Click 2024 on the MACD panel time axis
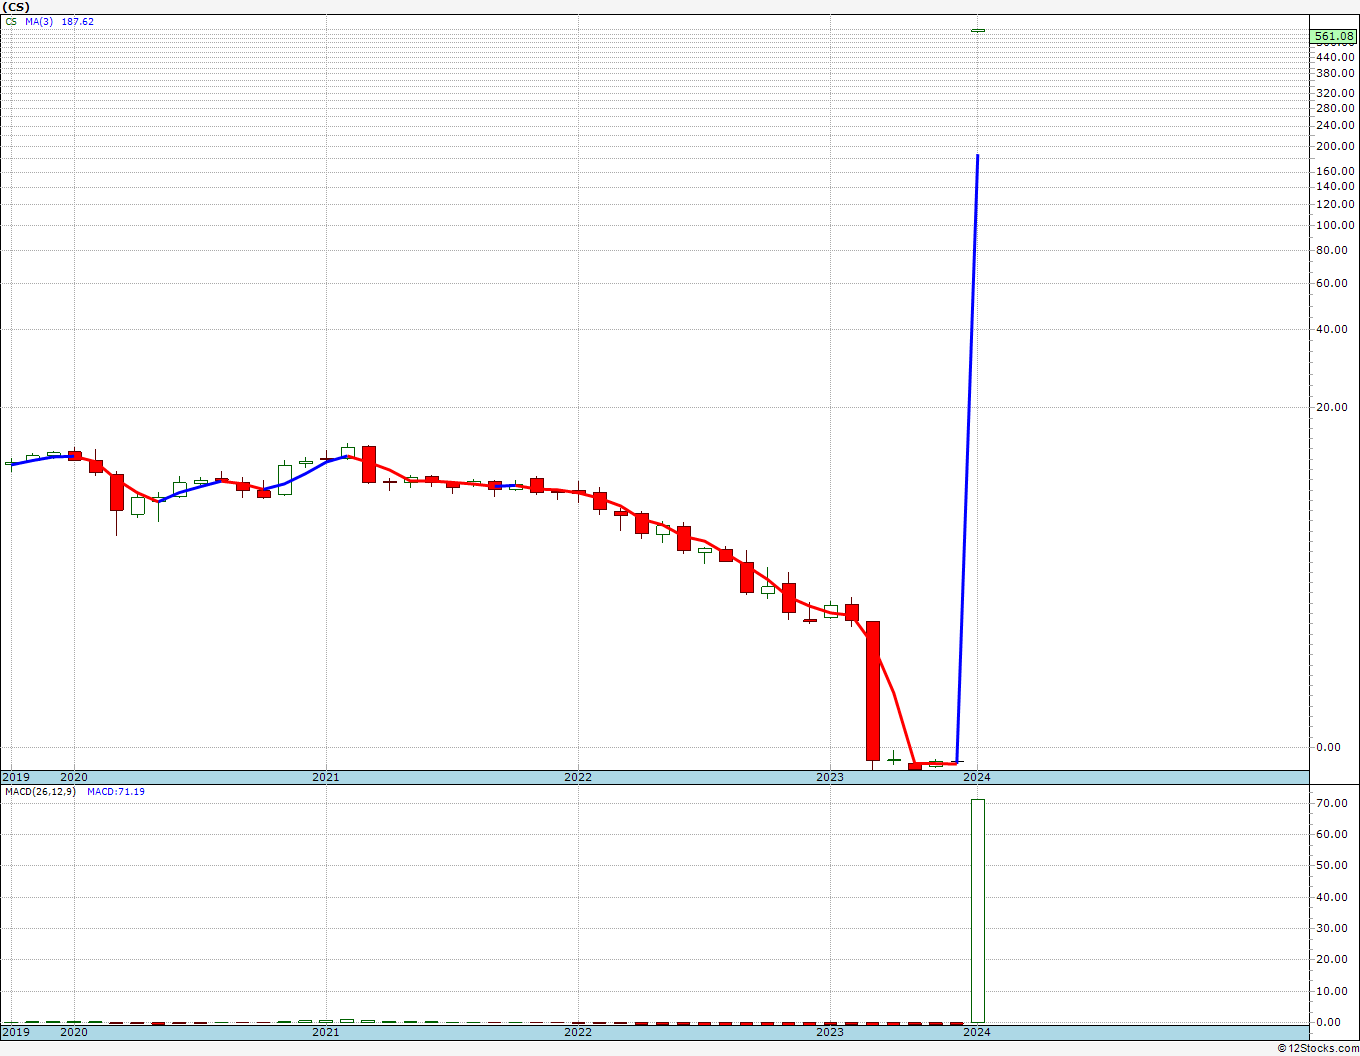This screenshot has height=1056, width=1360. [977, 1031]
